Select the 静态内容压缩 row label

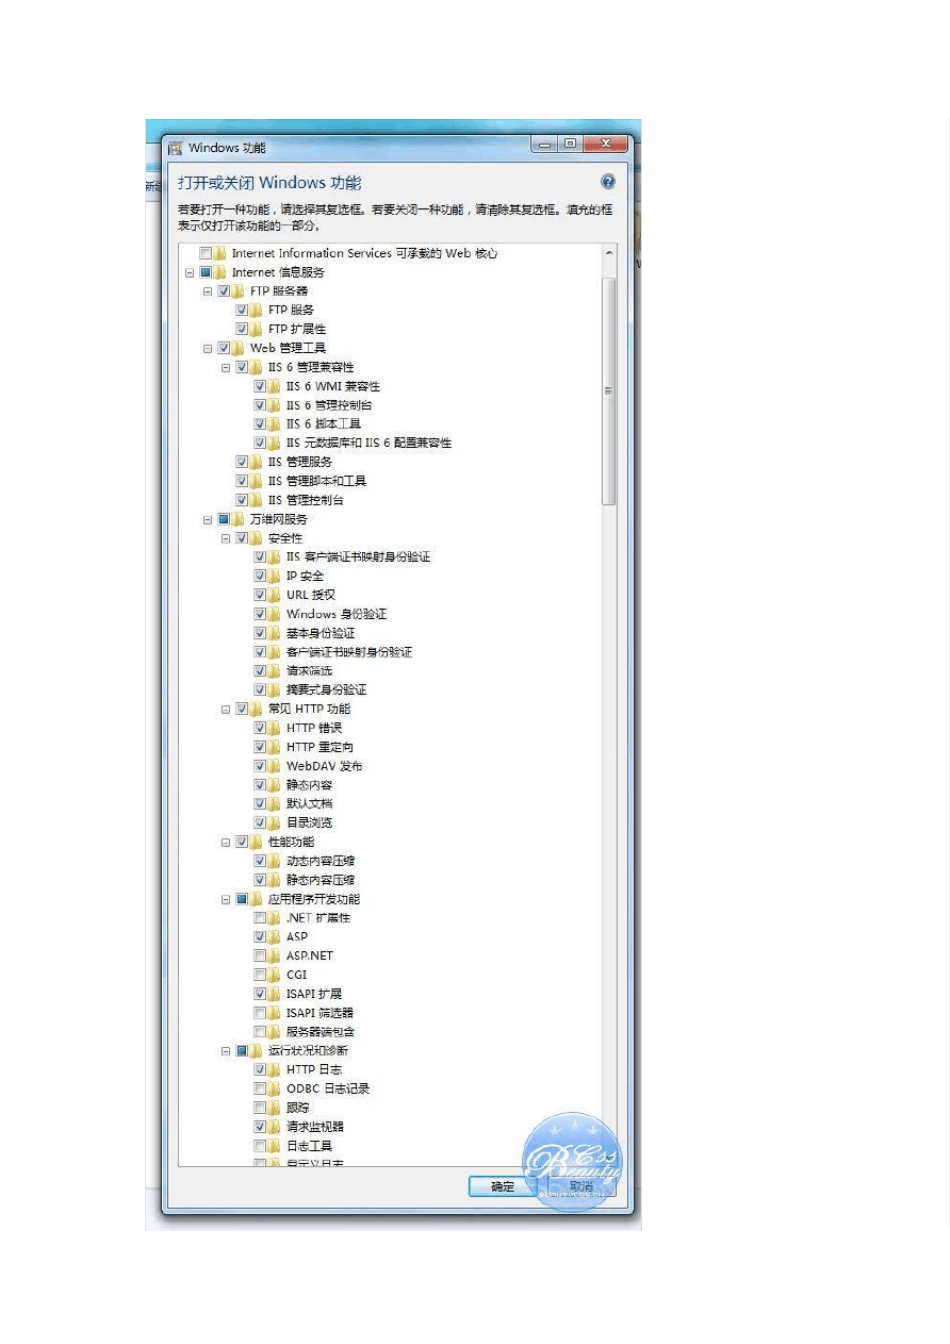click(x=320, y=880)
